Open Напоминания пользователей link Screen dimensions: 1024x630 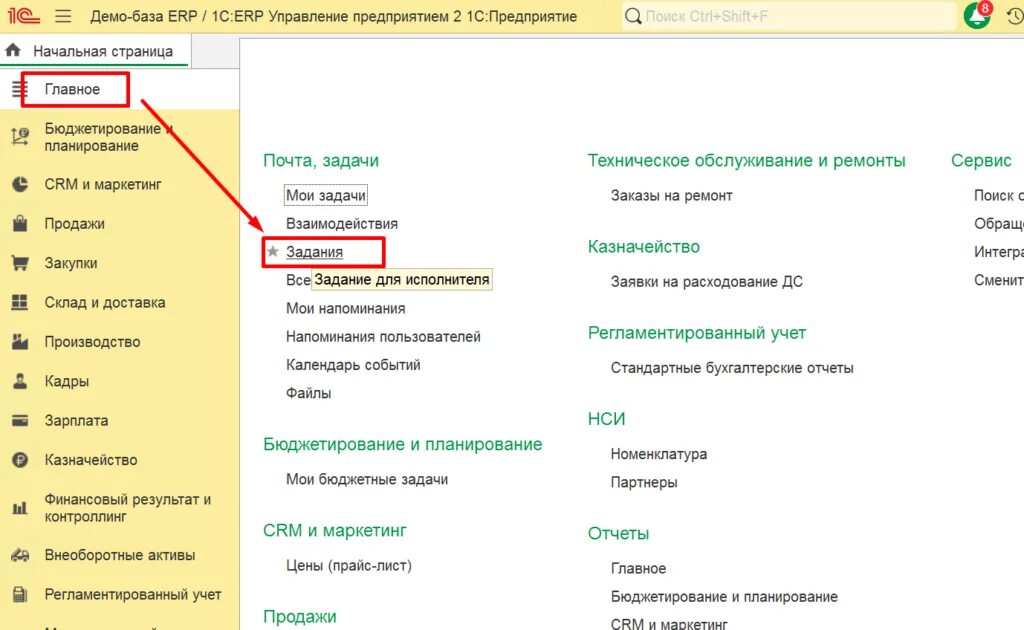coord(383,336)
